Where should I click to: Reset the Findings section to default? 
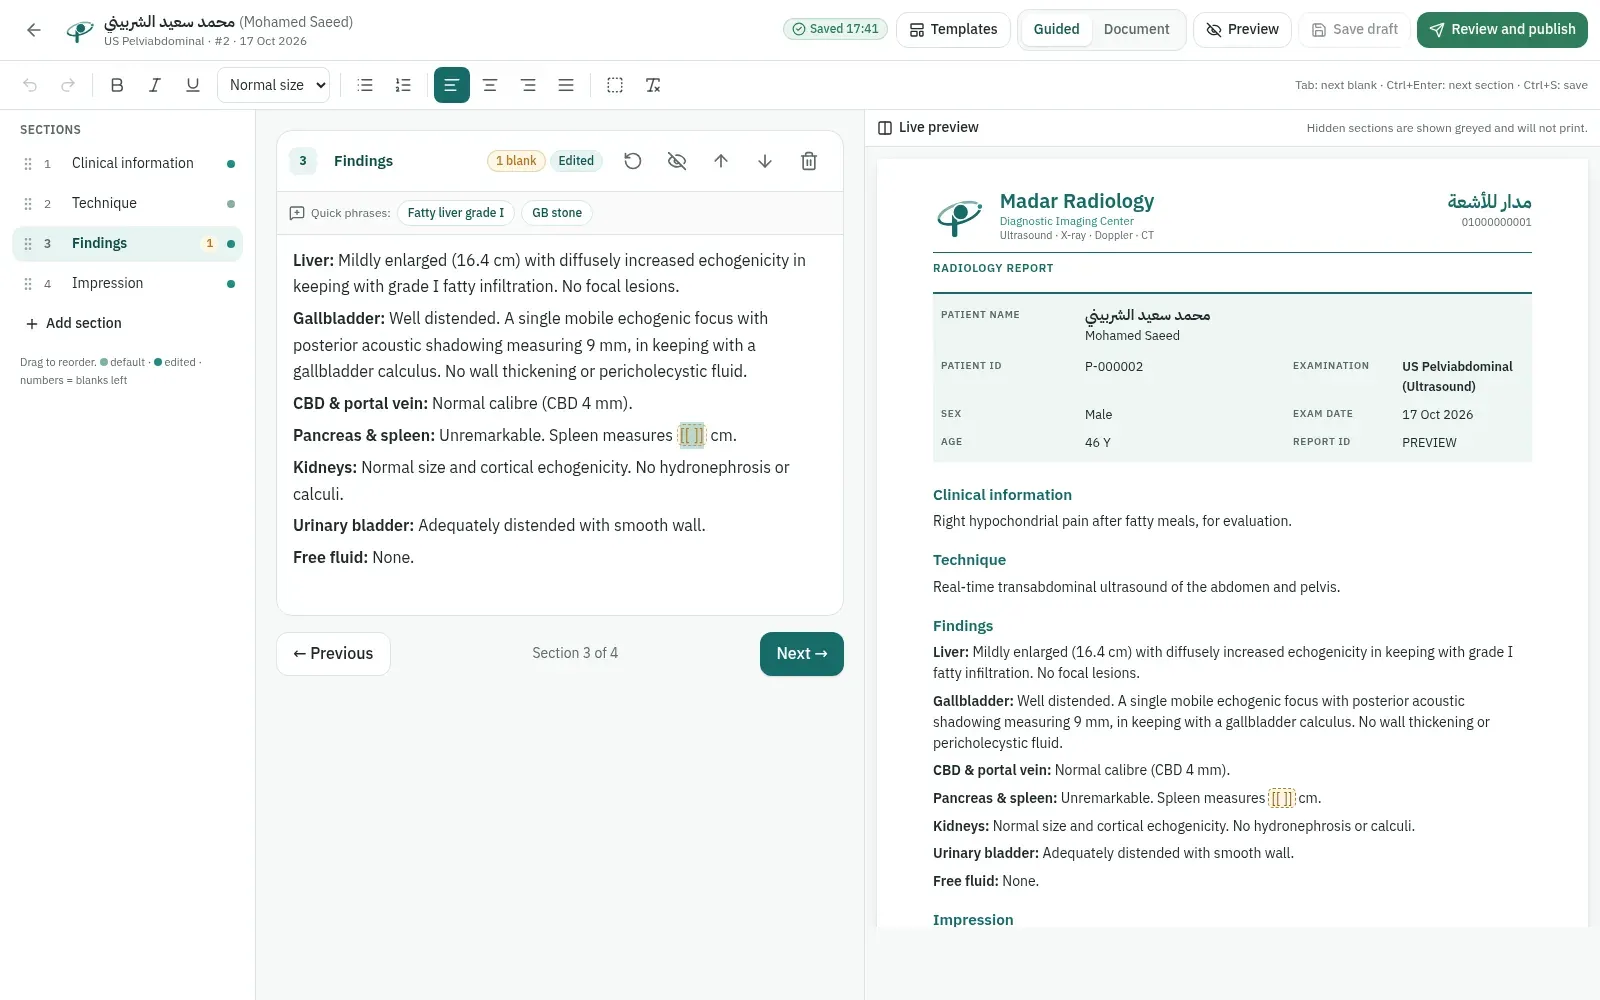tap(633, 161)
